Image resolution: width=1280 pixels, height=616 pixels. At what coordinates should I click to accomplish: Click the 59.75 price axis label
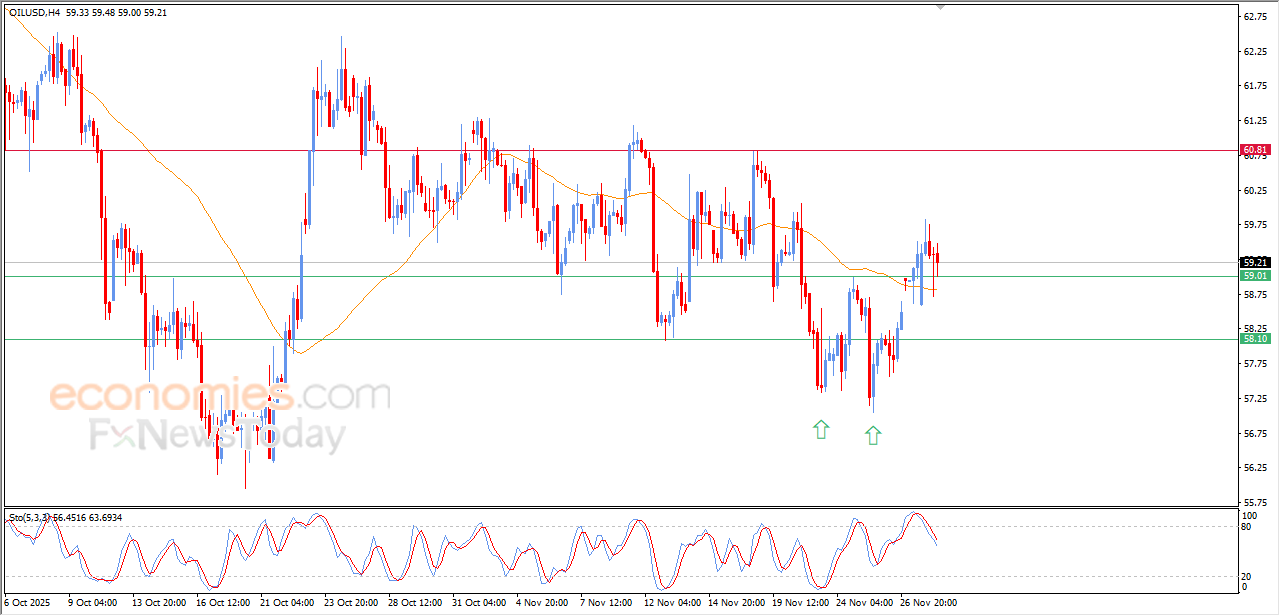tap(1255, 225)
